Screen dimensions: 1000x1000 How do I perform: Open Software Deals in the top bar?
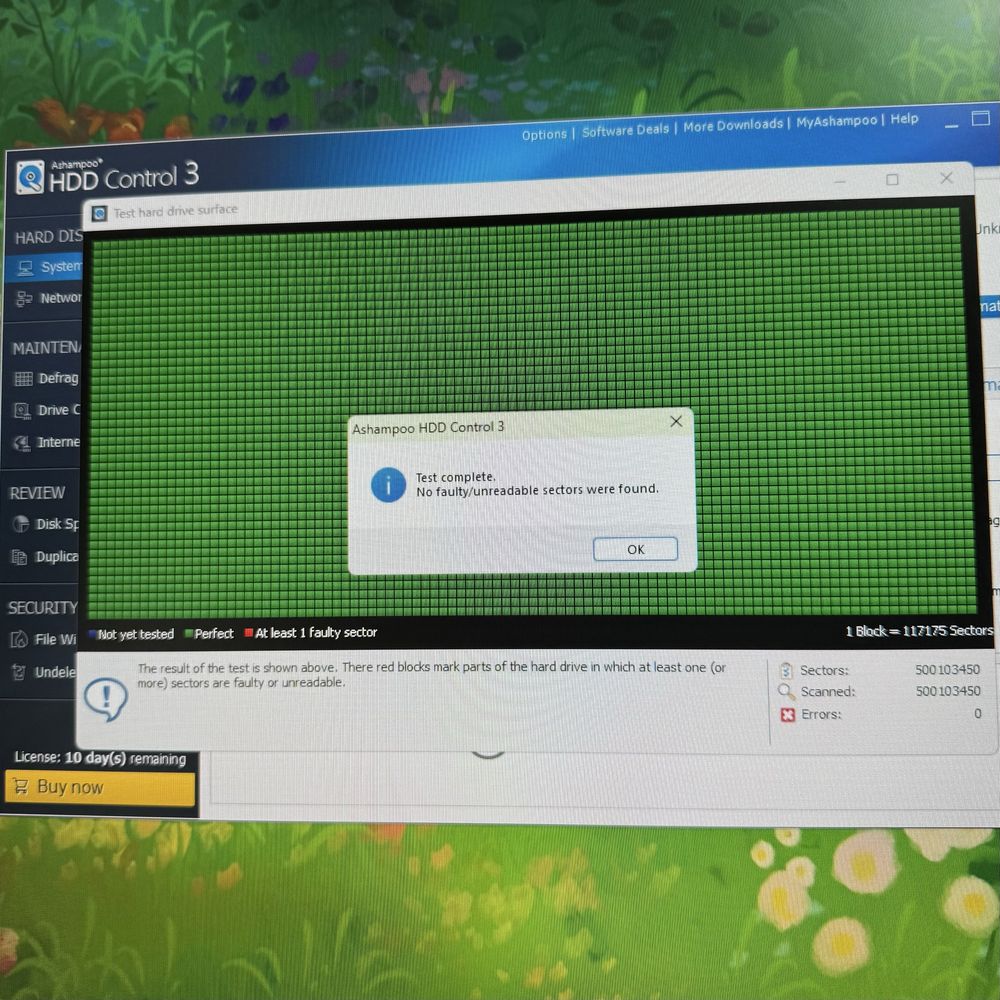pos(625,130)
